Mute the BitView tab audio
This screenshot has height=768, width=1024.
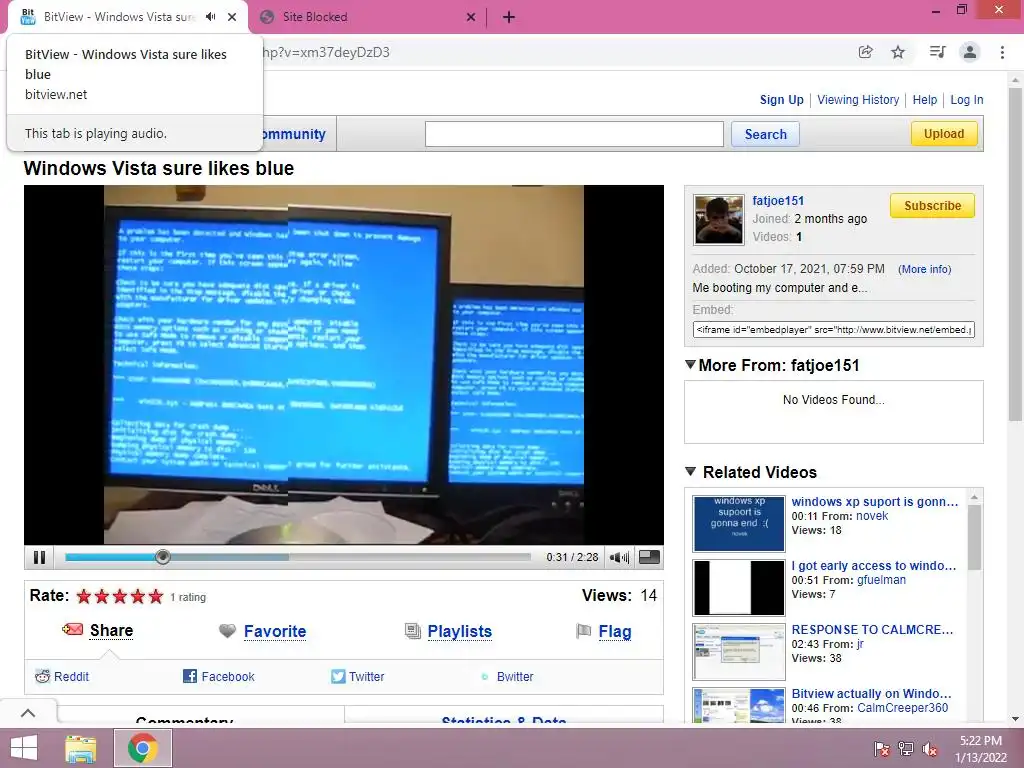tap(210, 17)
